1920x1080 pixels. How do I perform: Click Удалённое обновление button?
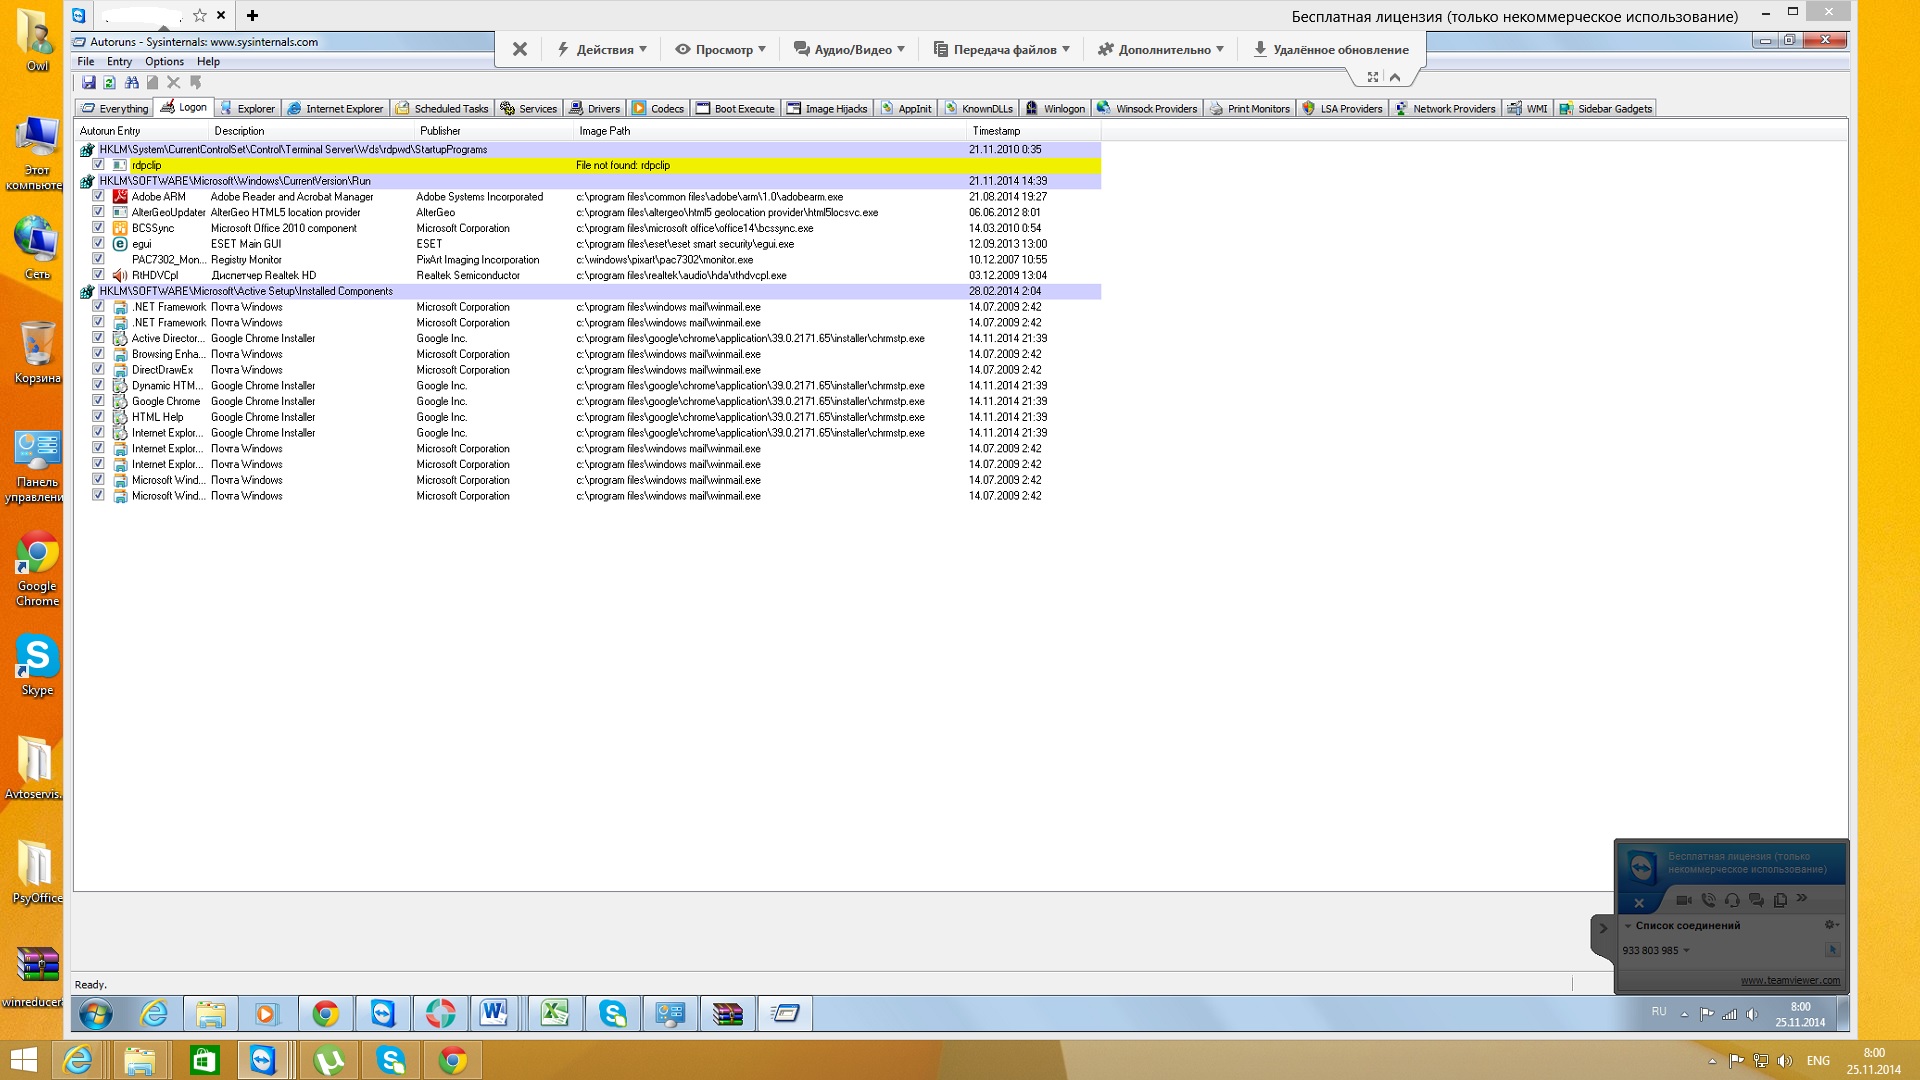tap(1331, 49)
